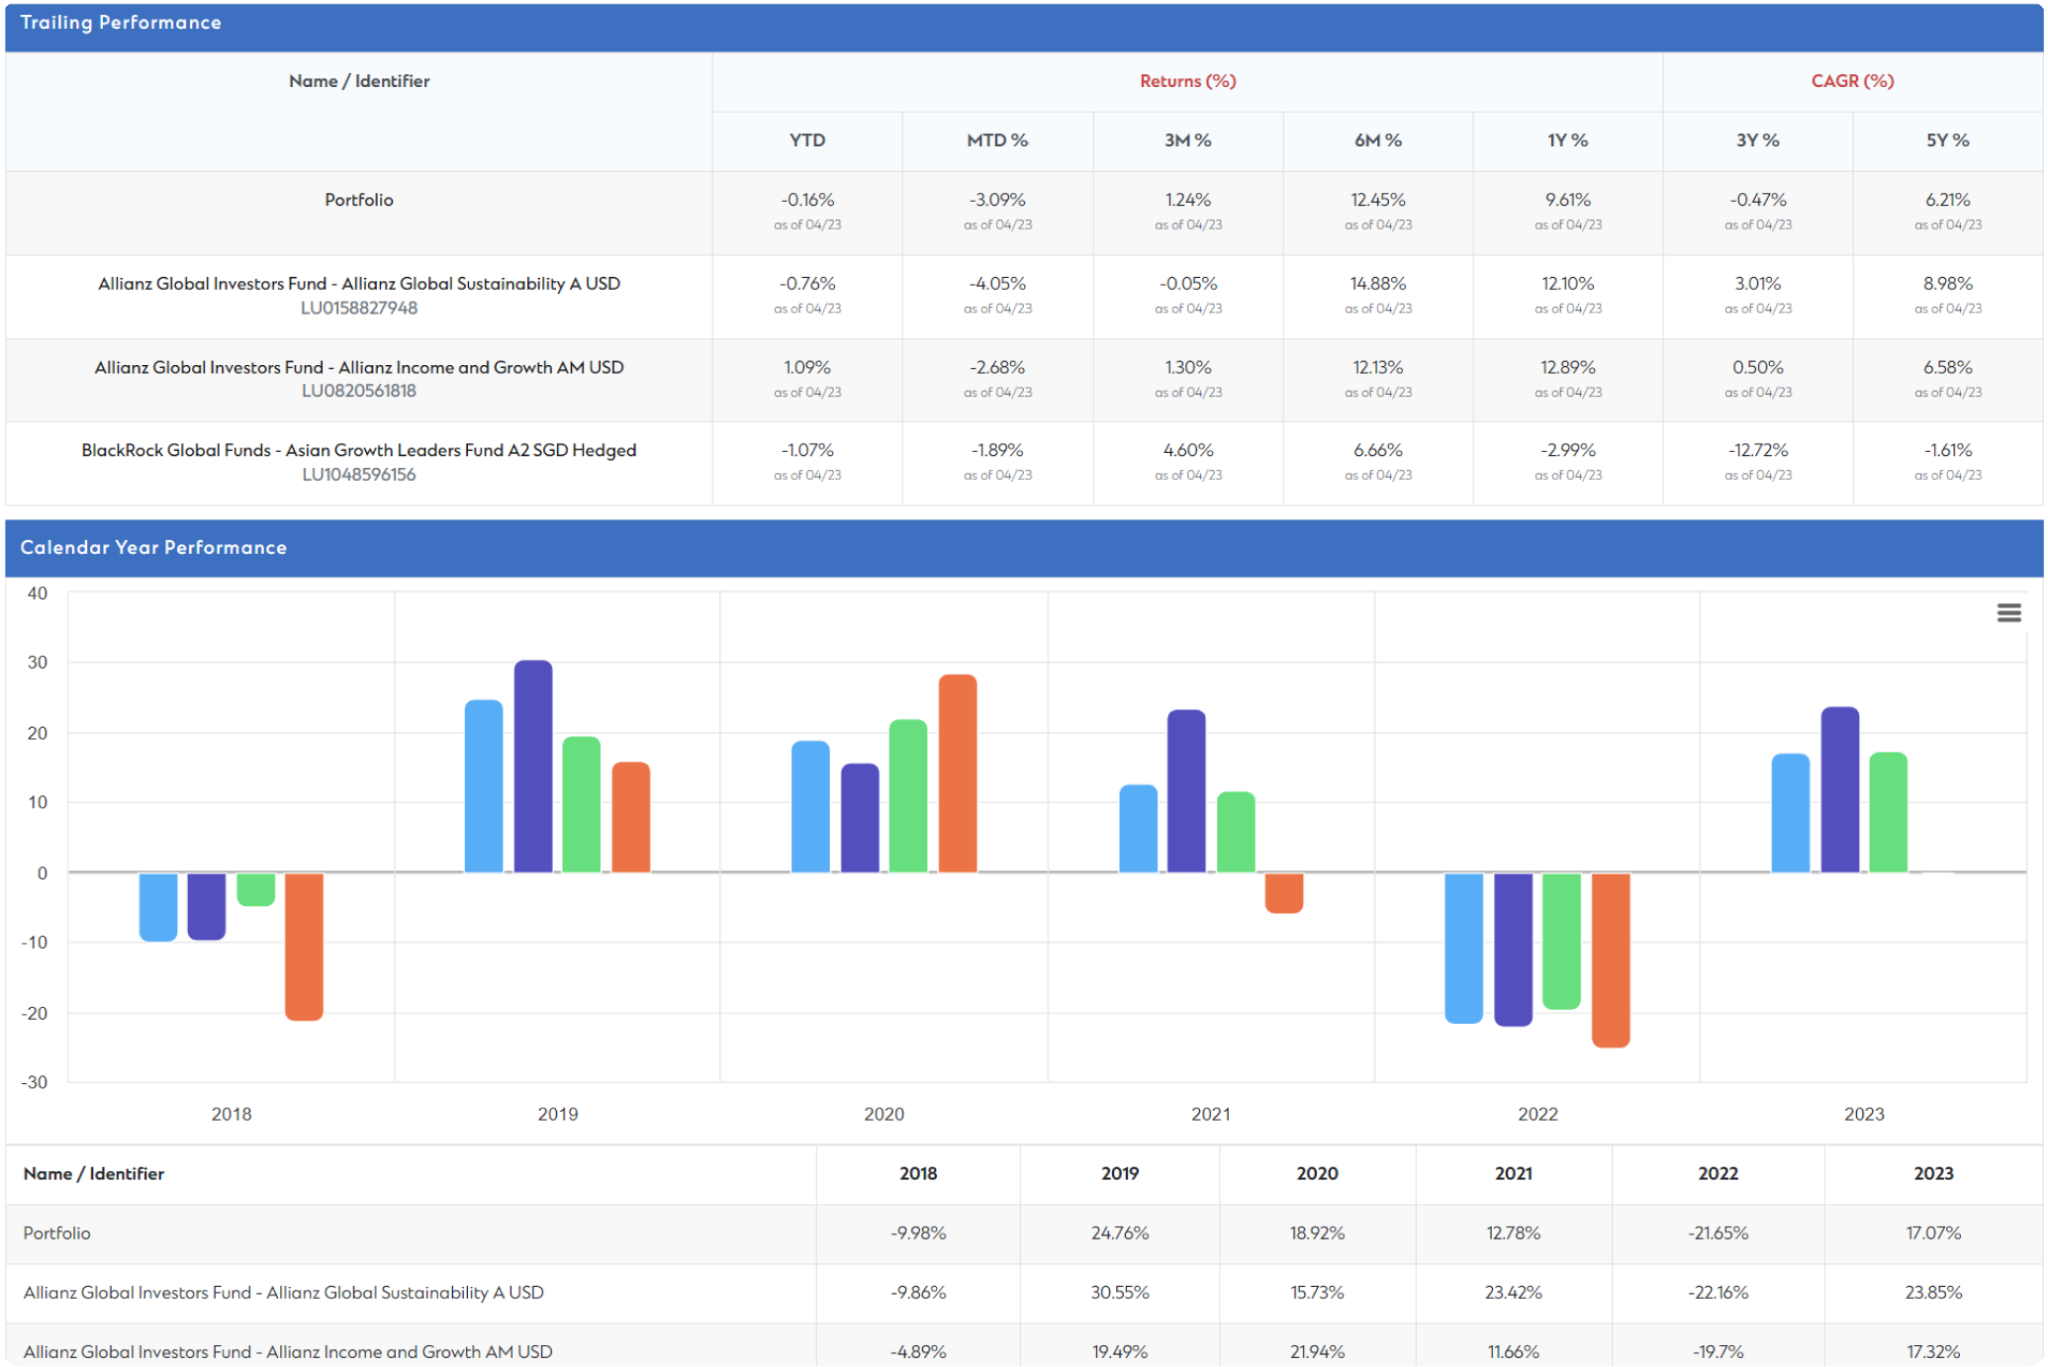
Task: Click the Name / Identifier header in calendar table
Action: [94, 1173]
